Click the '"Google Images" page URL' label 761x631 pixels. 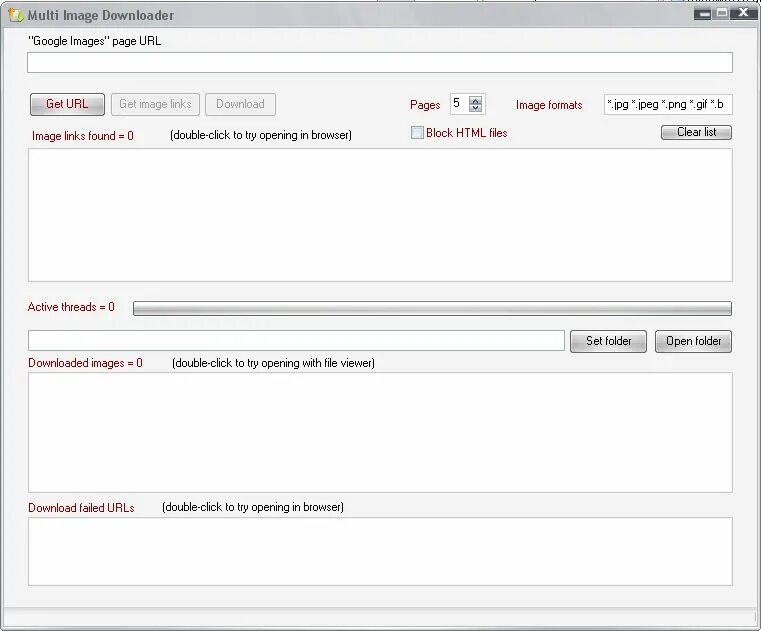click(x=95, y=41)
